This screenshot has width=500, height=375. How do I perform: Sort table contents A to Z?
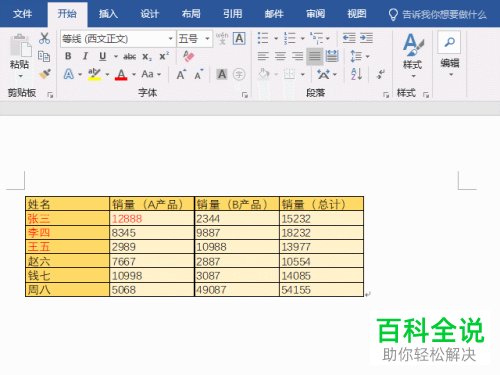click(x=357, y=74)
